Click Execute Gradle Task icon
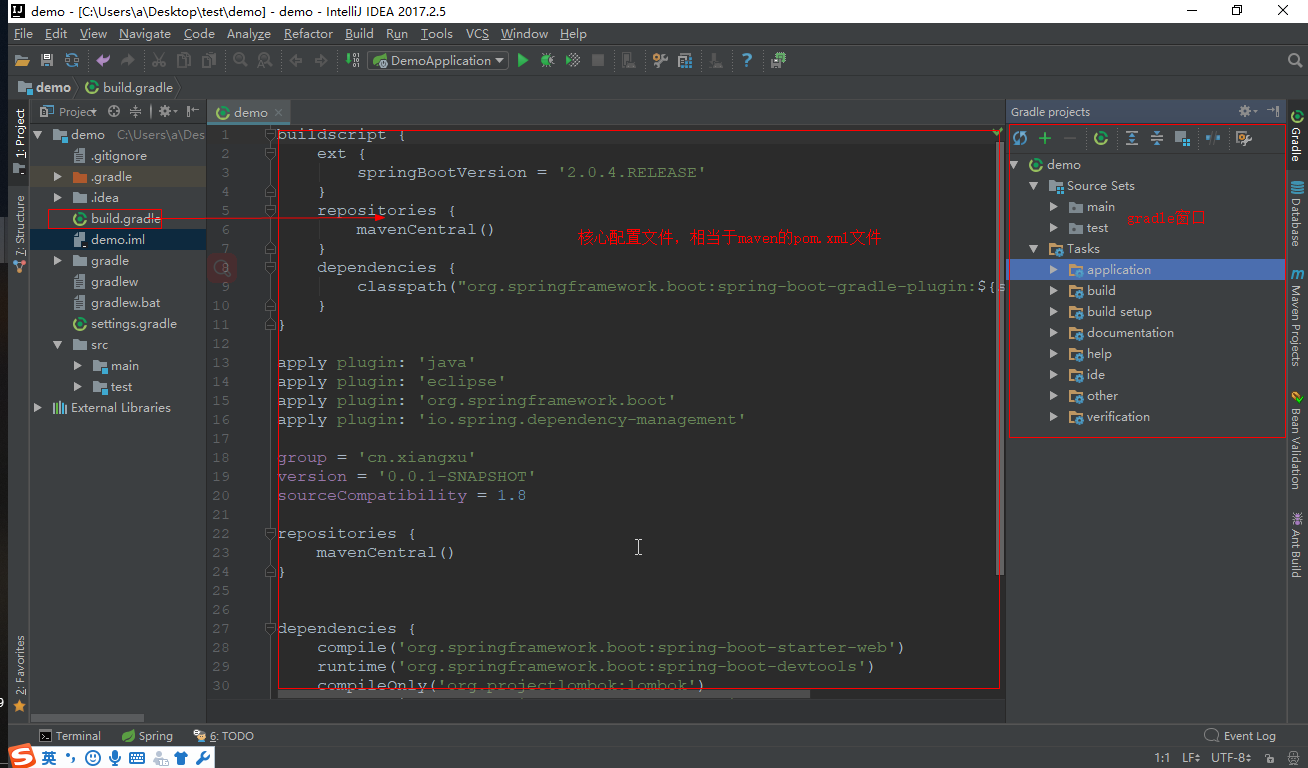 tap(1101, 138)
